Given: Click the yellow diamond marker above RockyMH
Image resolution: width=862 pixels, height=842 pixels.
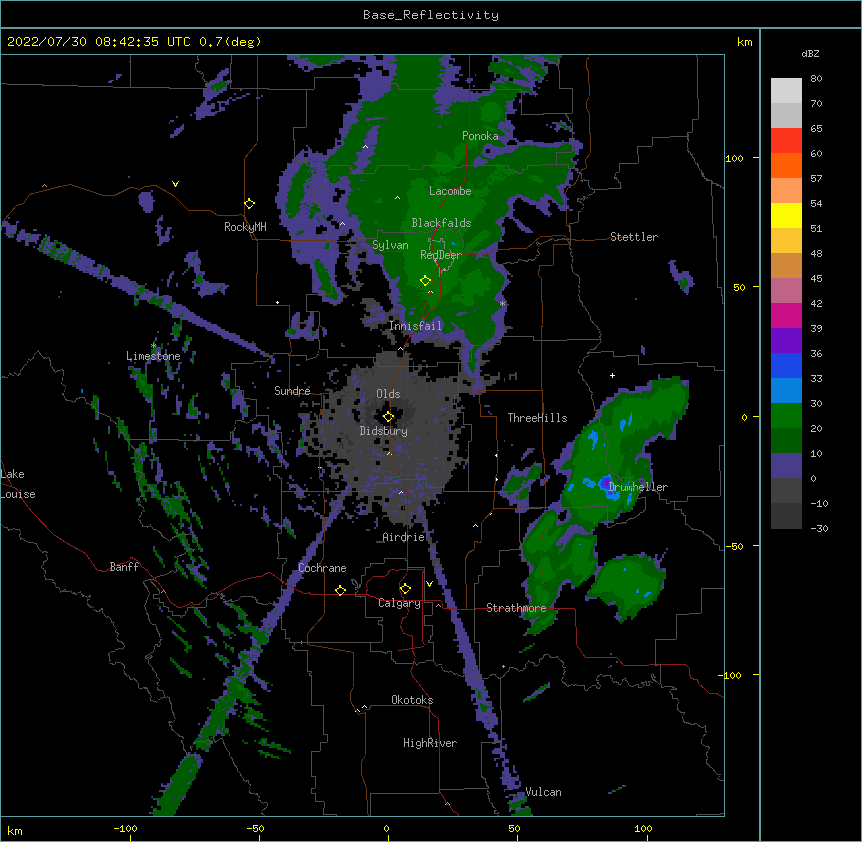Looking at the screenshot, I should click(250, 204).
